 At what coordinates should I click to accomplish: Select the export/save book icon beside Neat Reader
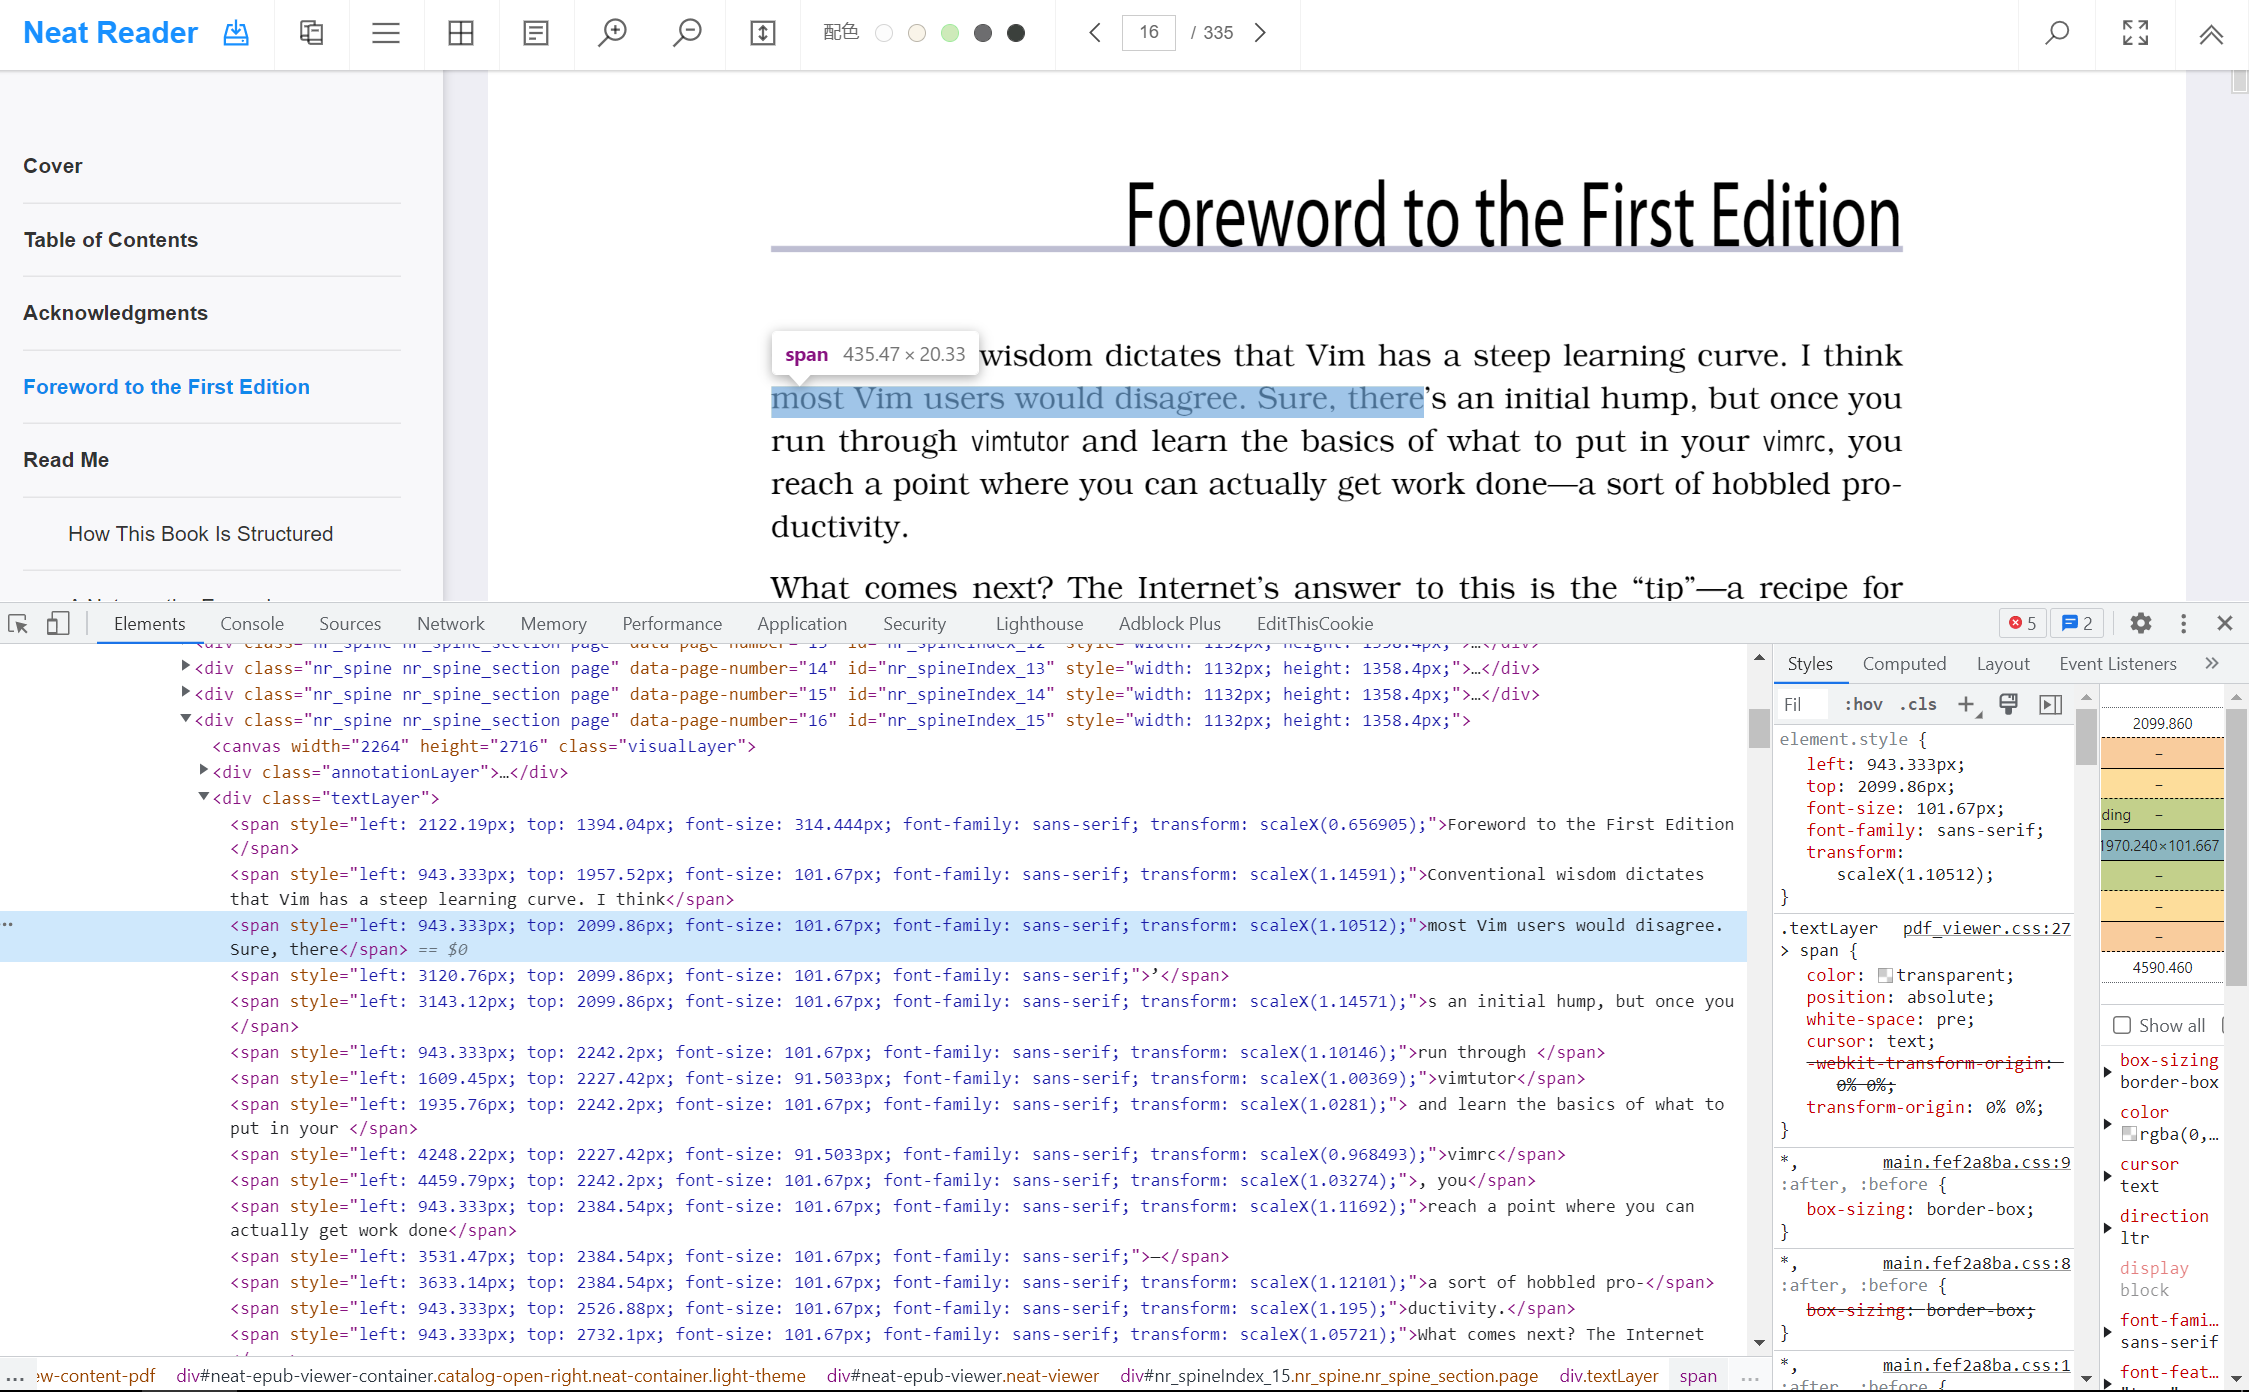coord(236,33)
